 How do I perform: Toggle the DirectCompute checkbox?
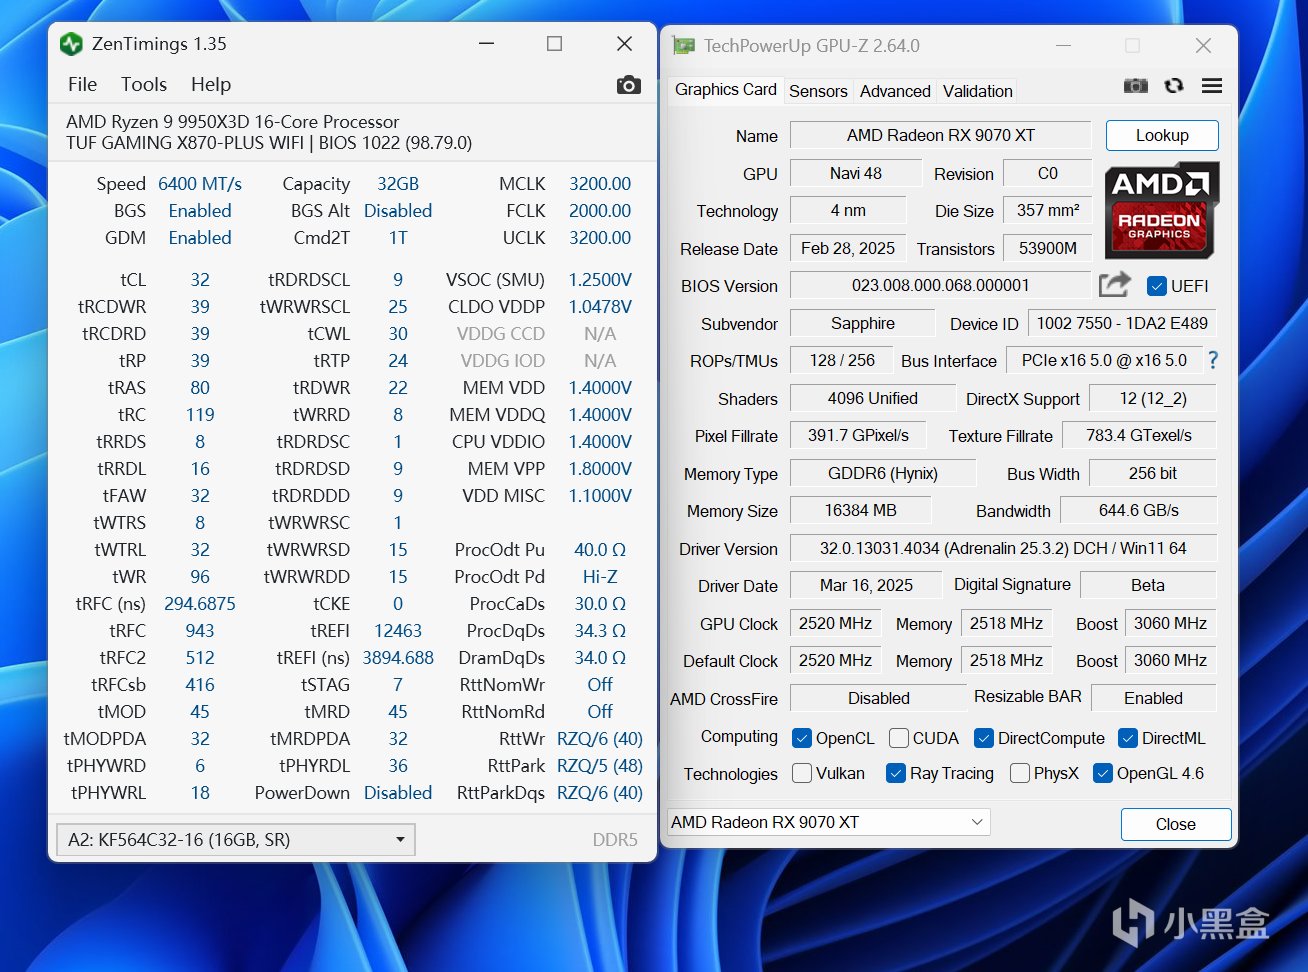pos(983,738)
